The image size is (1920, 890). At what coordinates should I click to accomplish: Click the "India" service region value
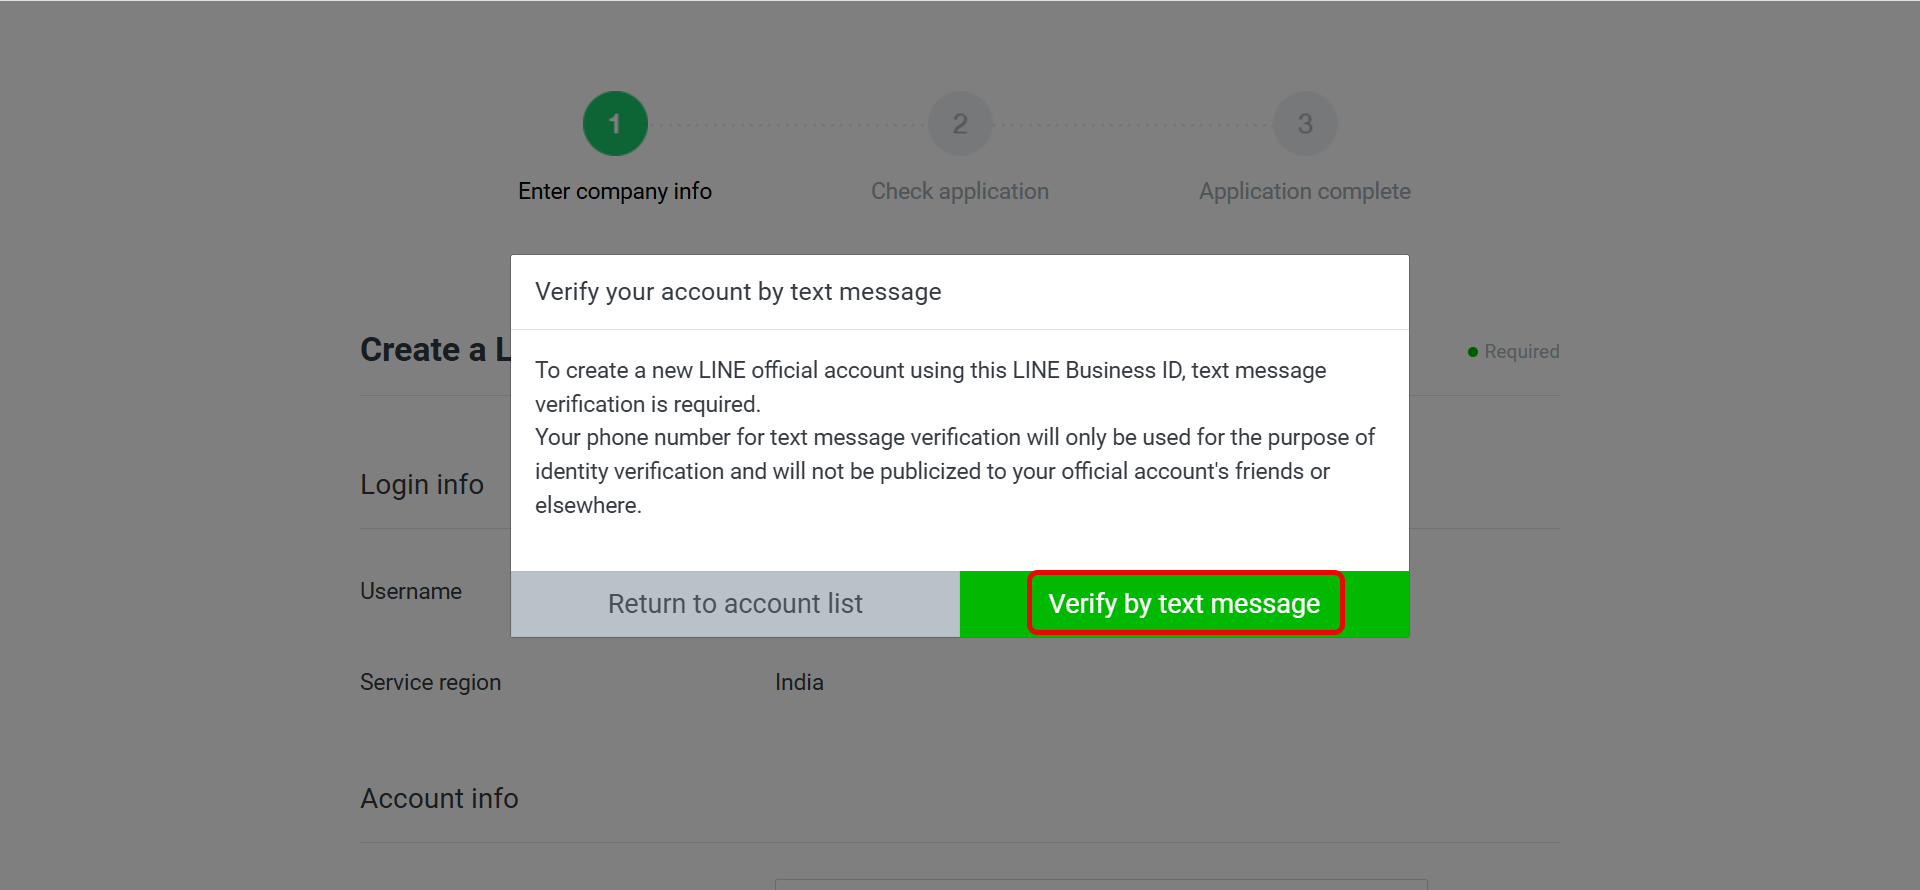coord(799,683)
